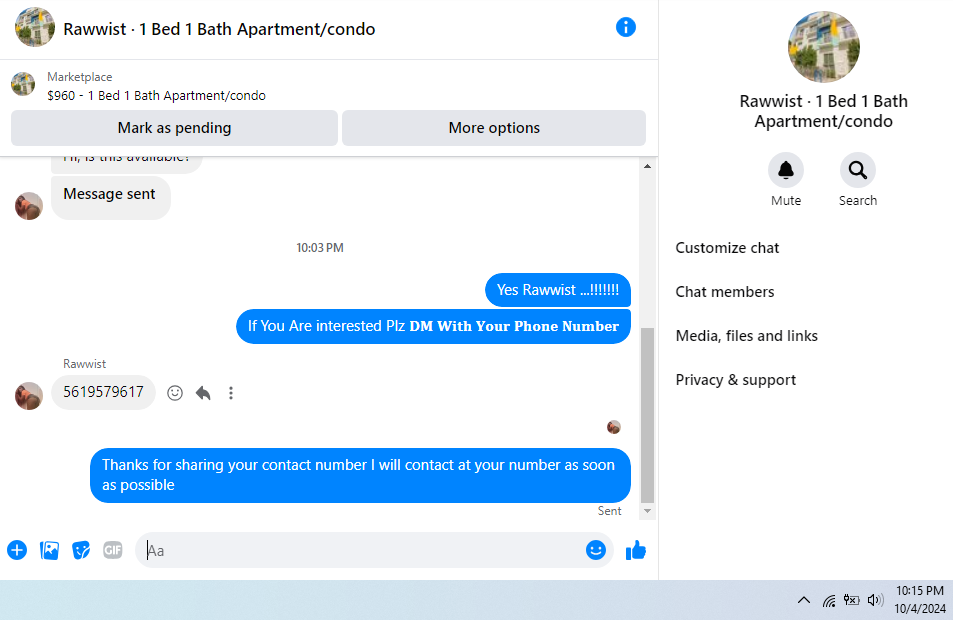Attach a photo or file
Screen dimensions: 953x620
[x=49, y=550]
